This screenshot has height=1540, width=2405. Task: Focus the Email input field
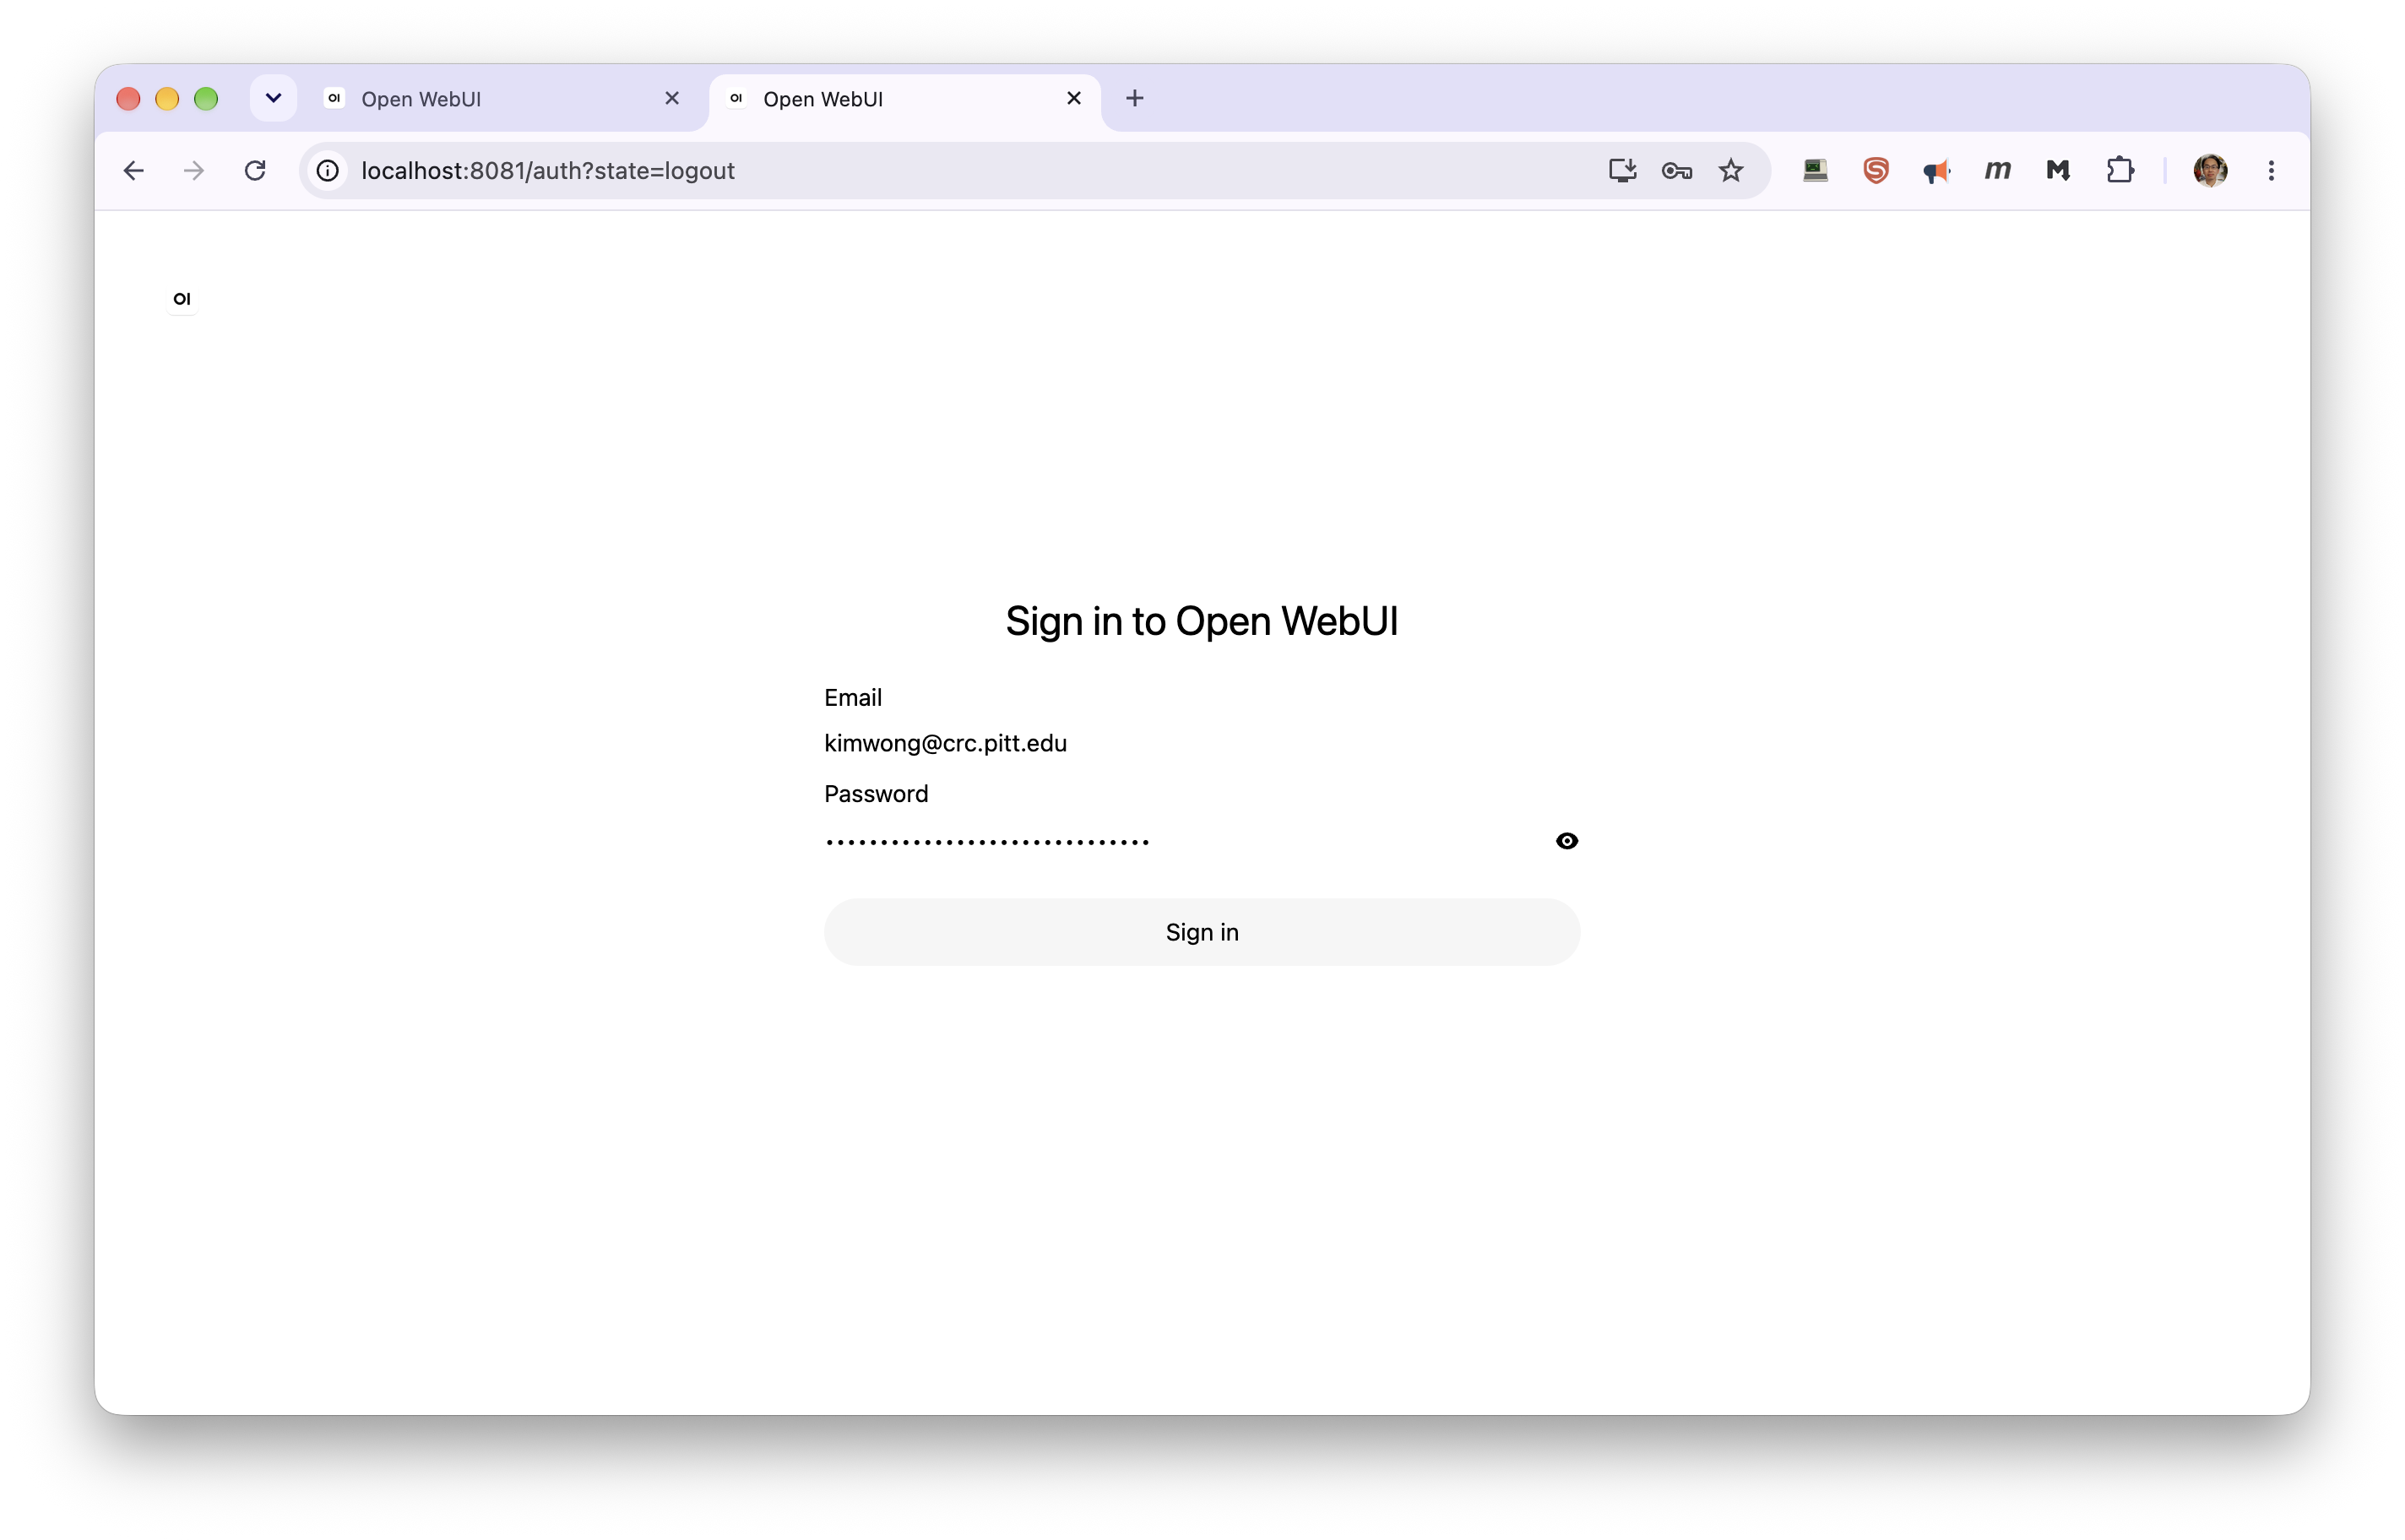(1202, 743)
